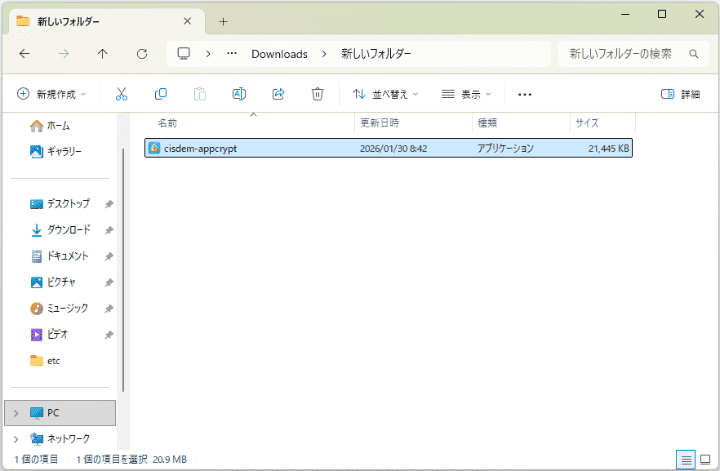Go up one folder level
720x471 pixels.
pyautogui.click(x=103, y=54)
